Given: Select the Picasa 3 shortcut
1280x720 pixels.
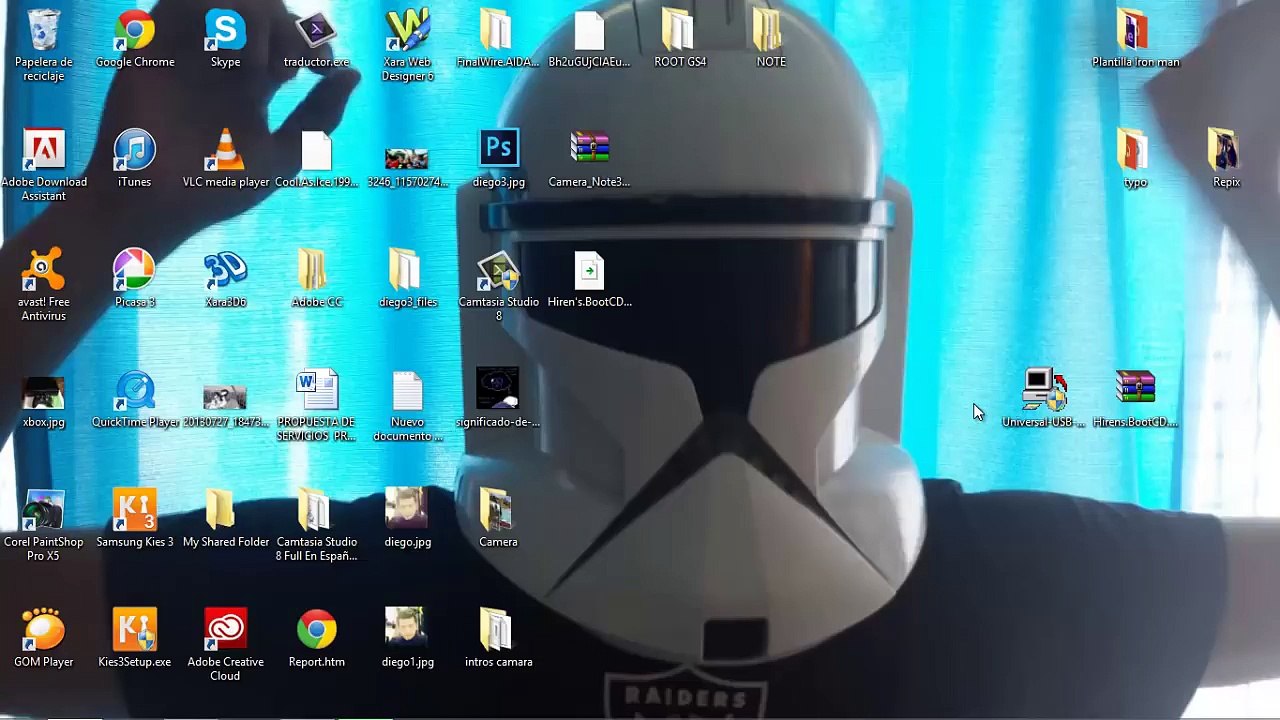Looking at the screenshot, I should pos(135,270).
